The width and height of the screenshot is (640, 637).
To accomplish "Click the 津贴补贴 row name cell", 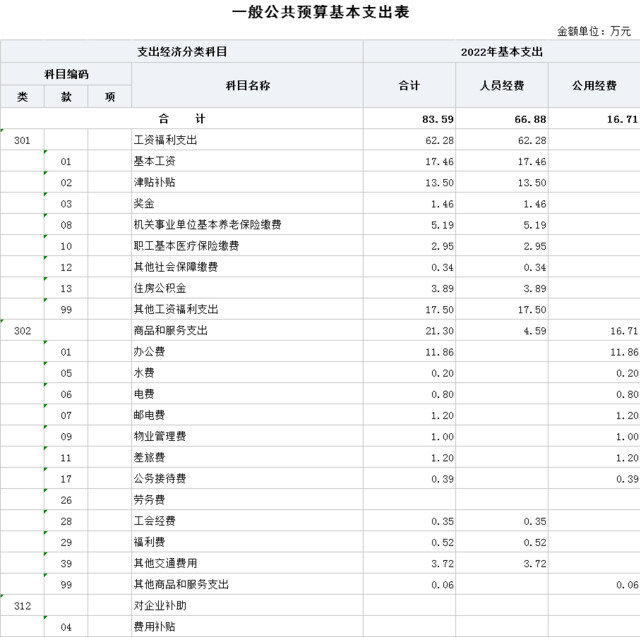I will point(154,182).
